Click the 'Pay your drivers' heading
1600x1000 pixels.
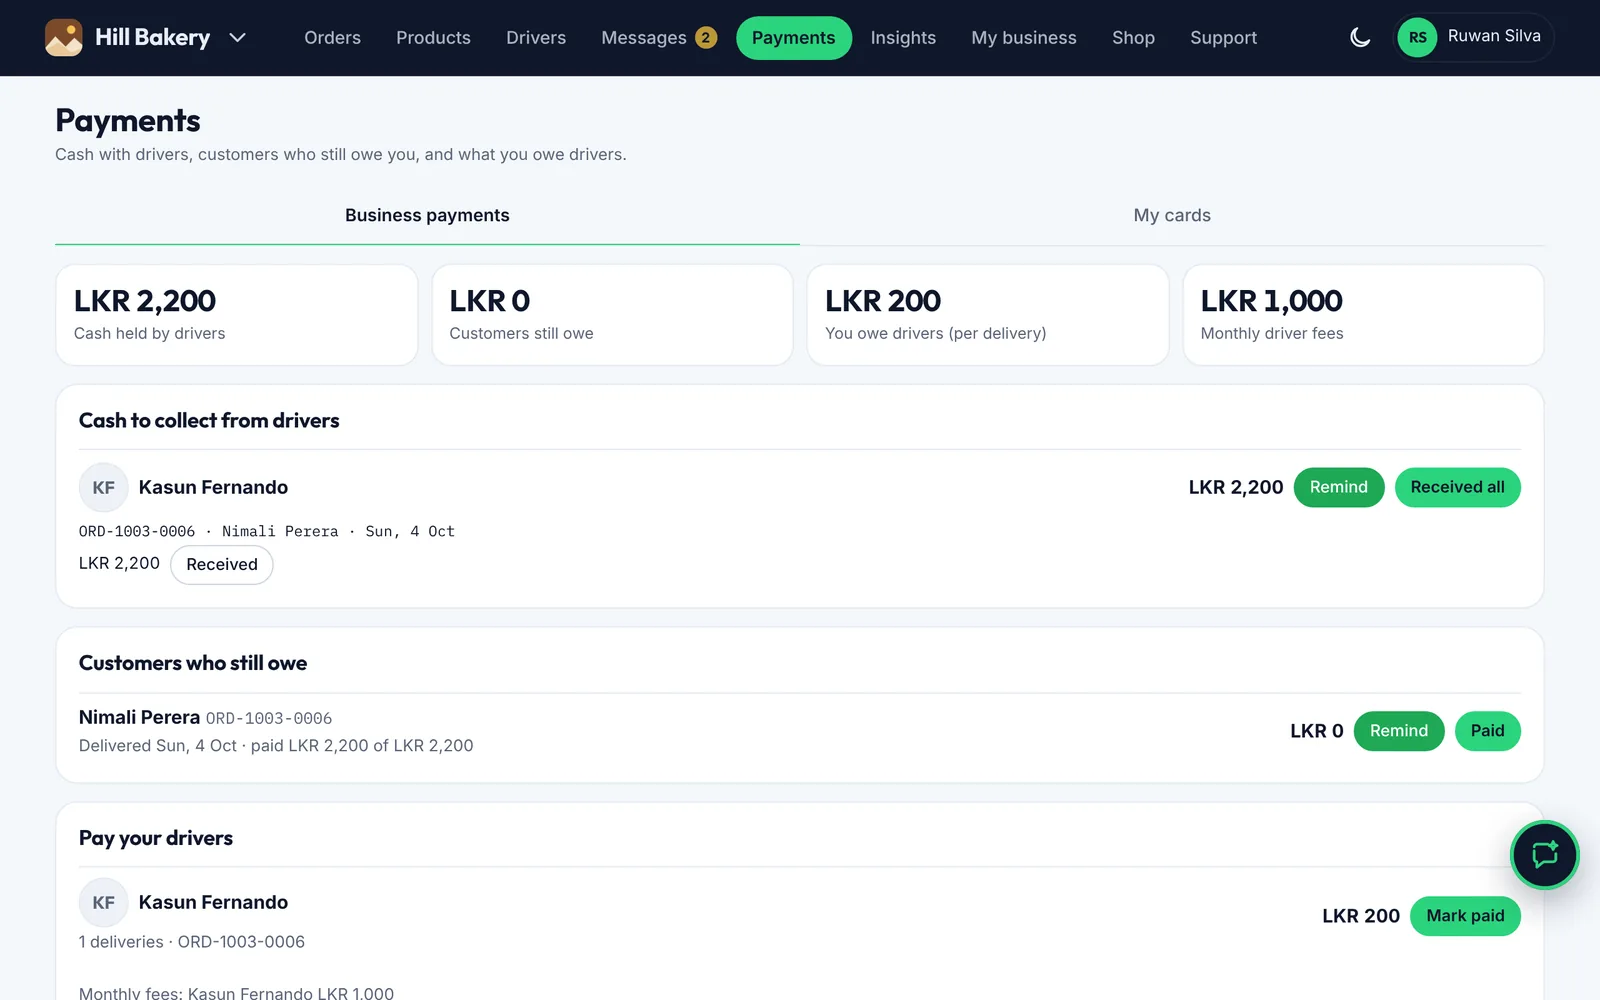156,839
